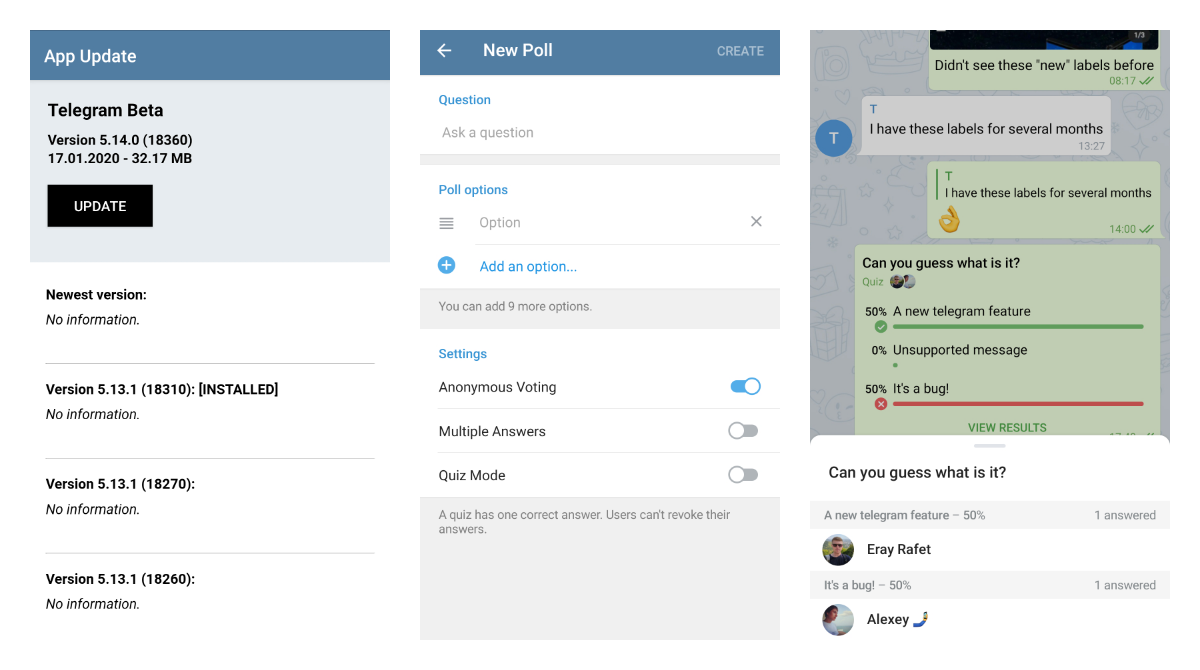The height and width of the screenshot is (670, 1200).
Task: Click the red X beside 'It's a bug!'
Action: [879, 404]
